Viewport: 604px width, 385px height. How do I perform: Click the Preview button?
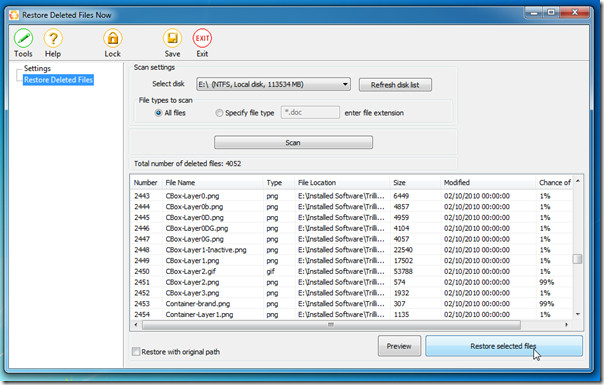click(x=399, y=346)
